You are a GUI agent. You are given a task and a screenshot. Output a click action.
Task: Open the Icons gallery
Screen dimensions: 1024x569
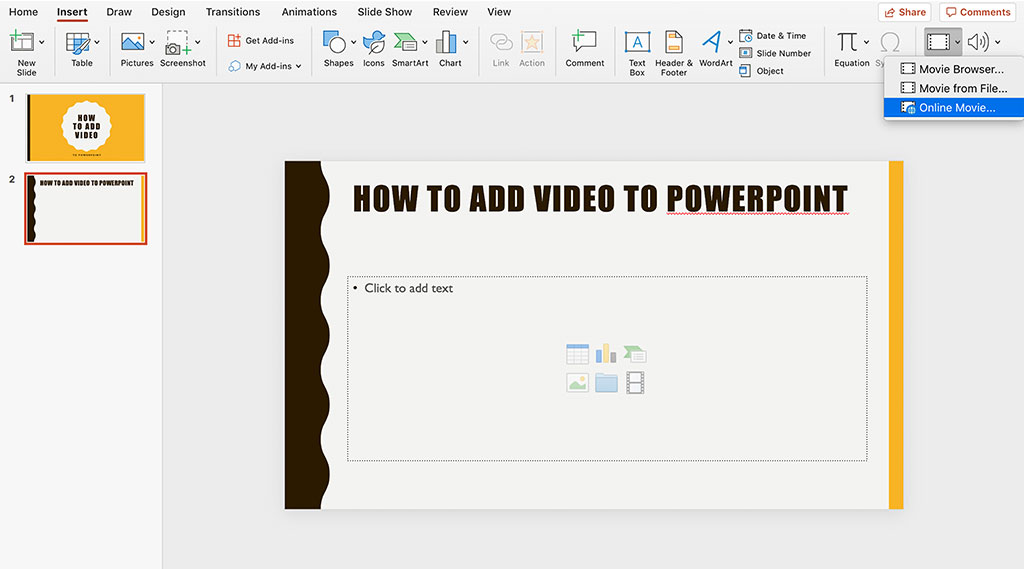click(374, 49)
